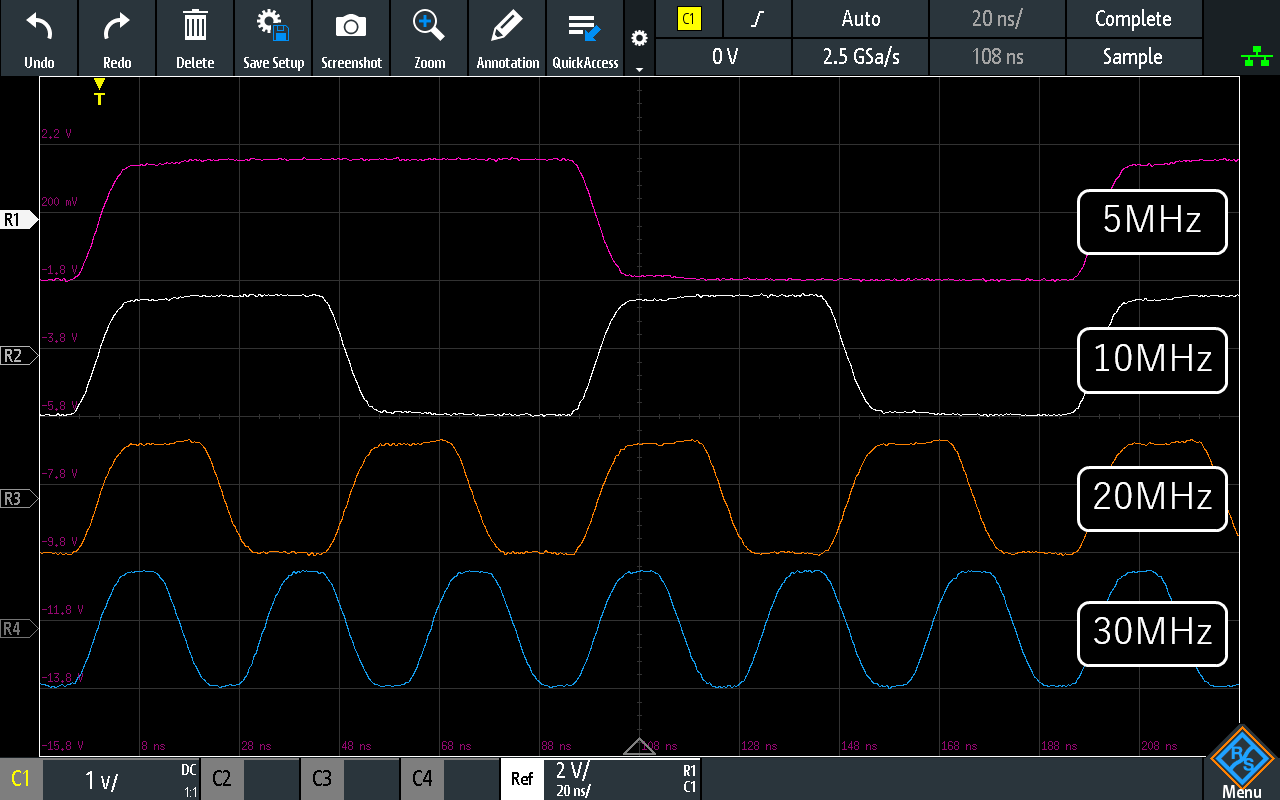The width and height of the screenshot is (1280, 800).
Task: Select the R2 reference waveform marker
Action: tap(18, 355)
